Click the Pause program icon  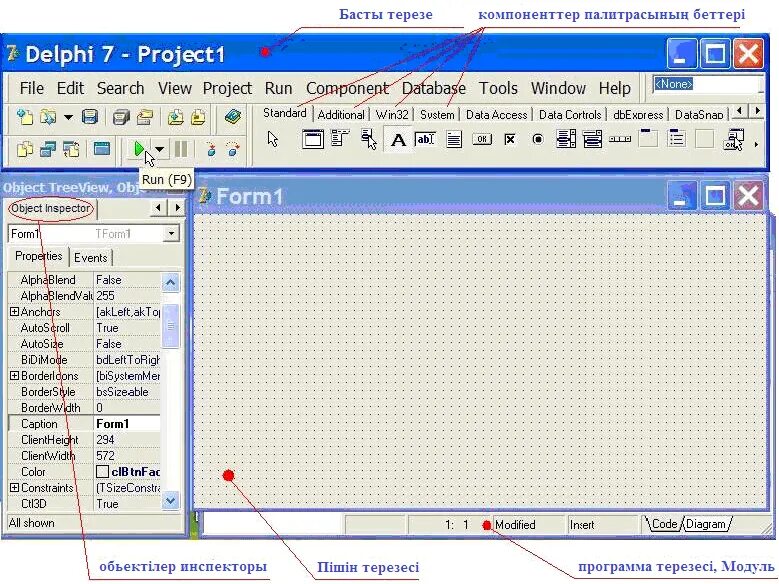(181, 149)
